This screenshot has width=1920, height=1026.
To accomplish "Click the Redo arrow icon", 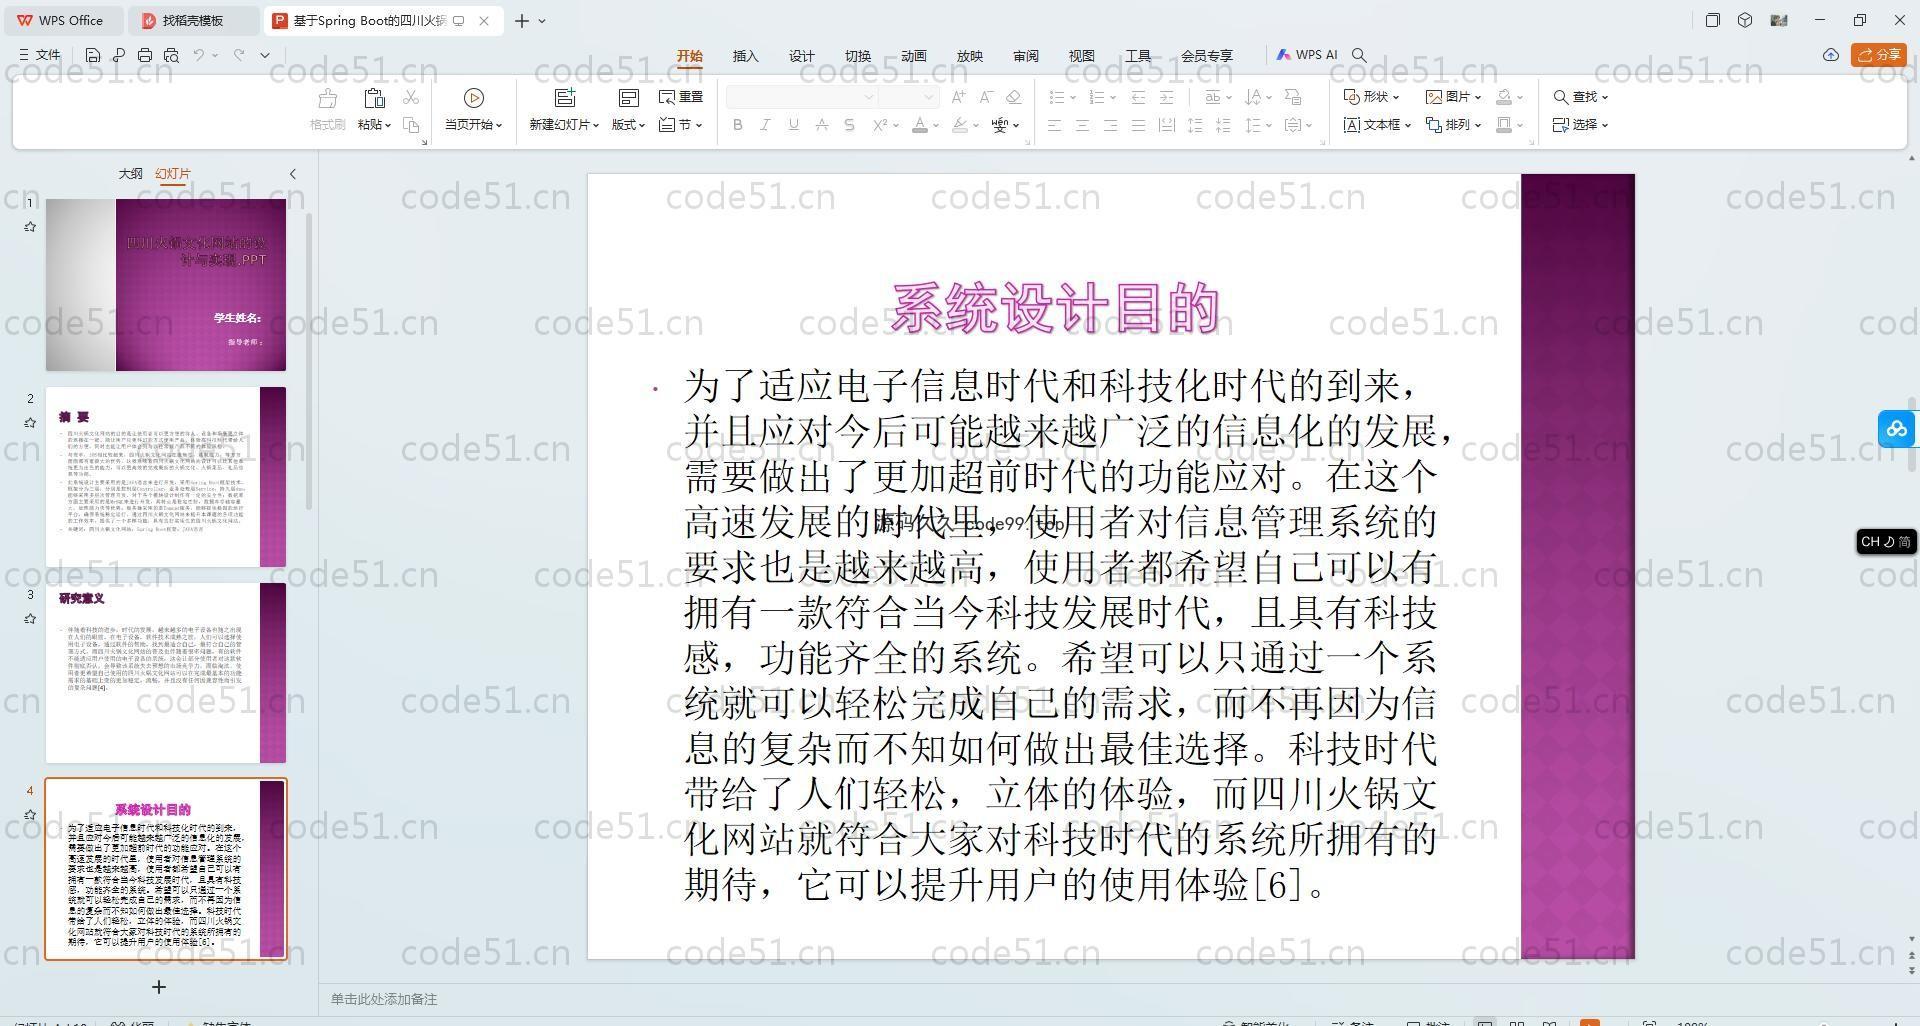I will coord(239,55).
